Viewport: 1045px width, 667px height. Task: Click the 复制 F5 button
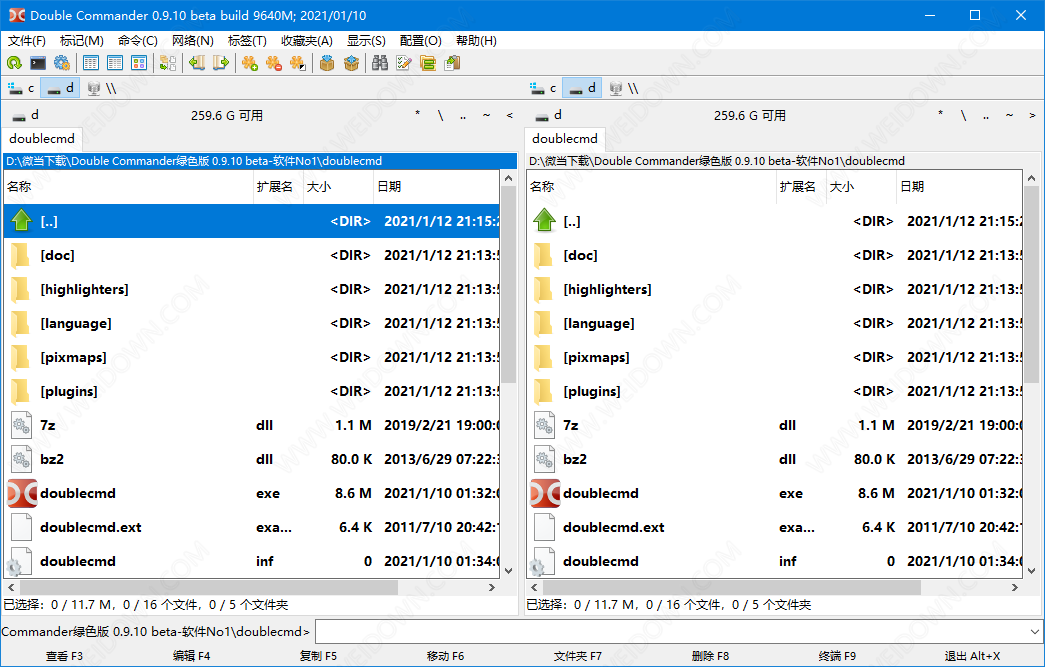319,656
